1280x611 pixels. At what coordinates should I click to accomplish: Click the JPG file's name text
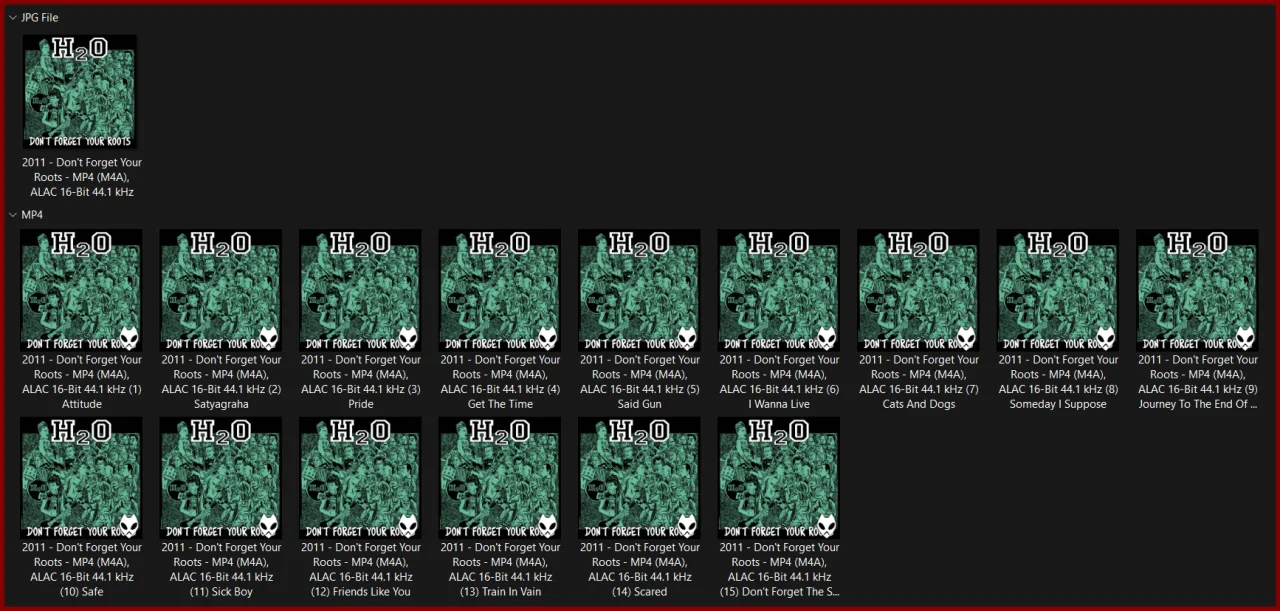[x=81, y=177]
